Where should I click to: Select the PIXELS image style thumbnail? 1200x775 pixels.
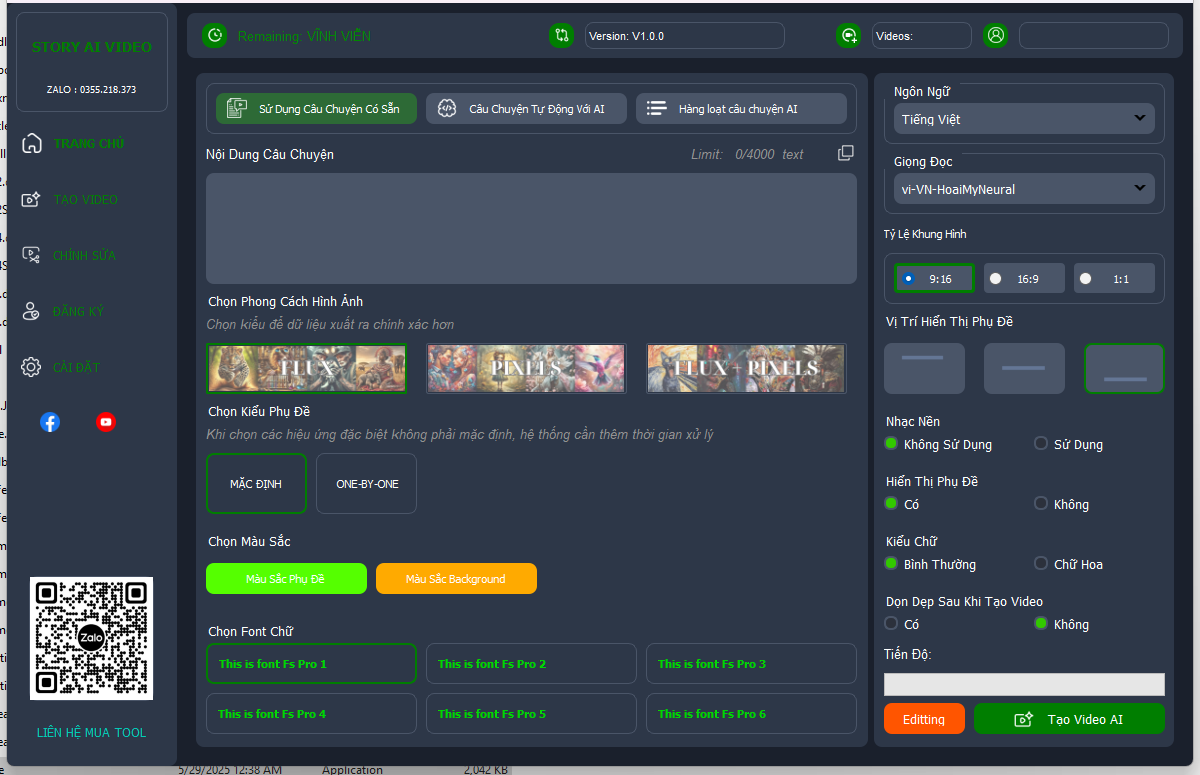[526, 368]
